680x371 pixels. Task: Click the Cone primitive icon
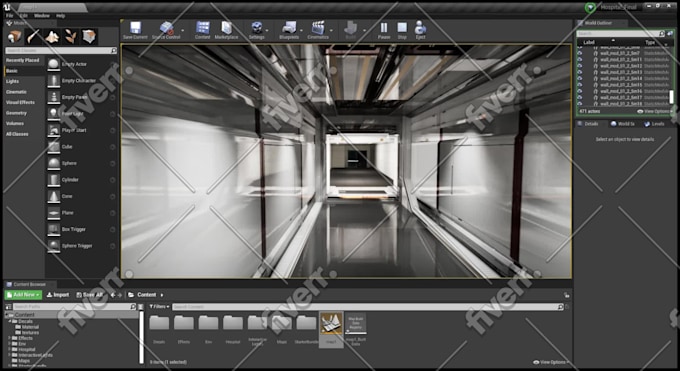click(53, 196)
